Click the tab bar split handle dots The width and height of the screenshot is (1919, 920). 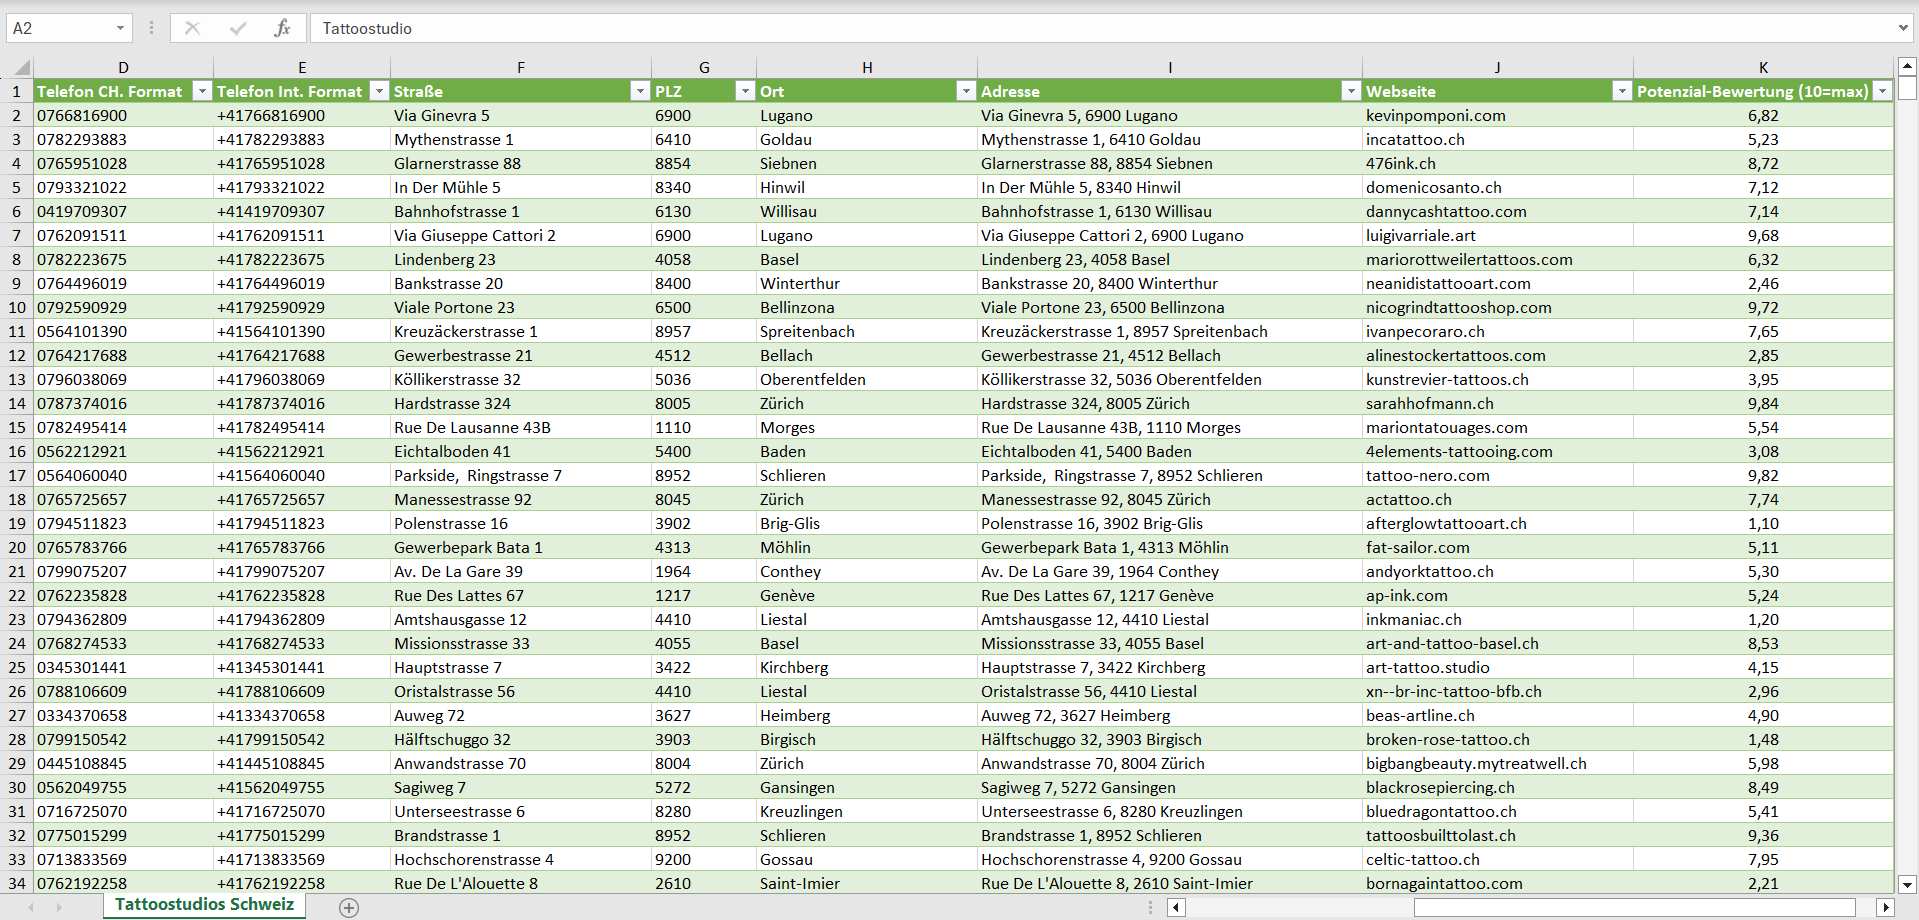[1150, 908]
